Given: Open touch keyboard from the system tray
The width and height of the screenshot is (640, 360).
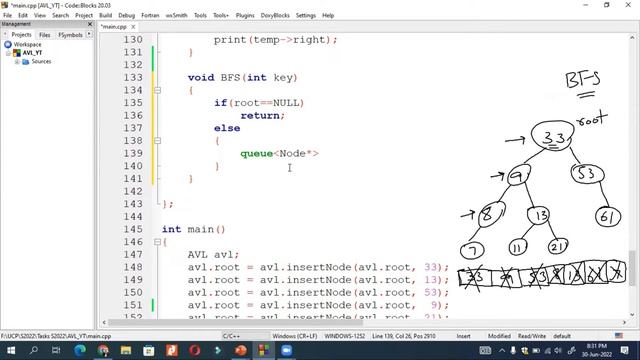Looking at the screenshot, I should point(485,350).
